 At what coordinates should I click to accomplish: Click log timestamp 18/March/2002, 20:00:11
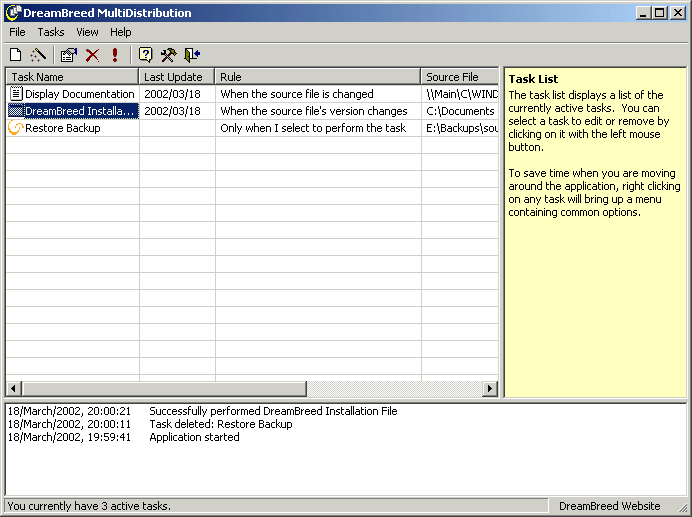tap(69, 424)
